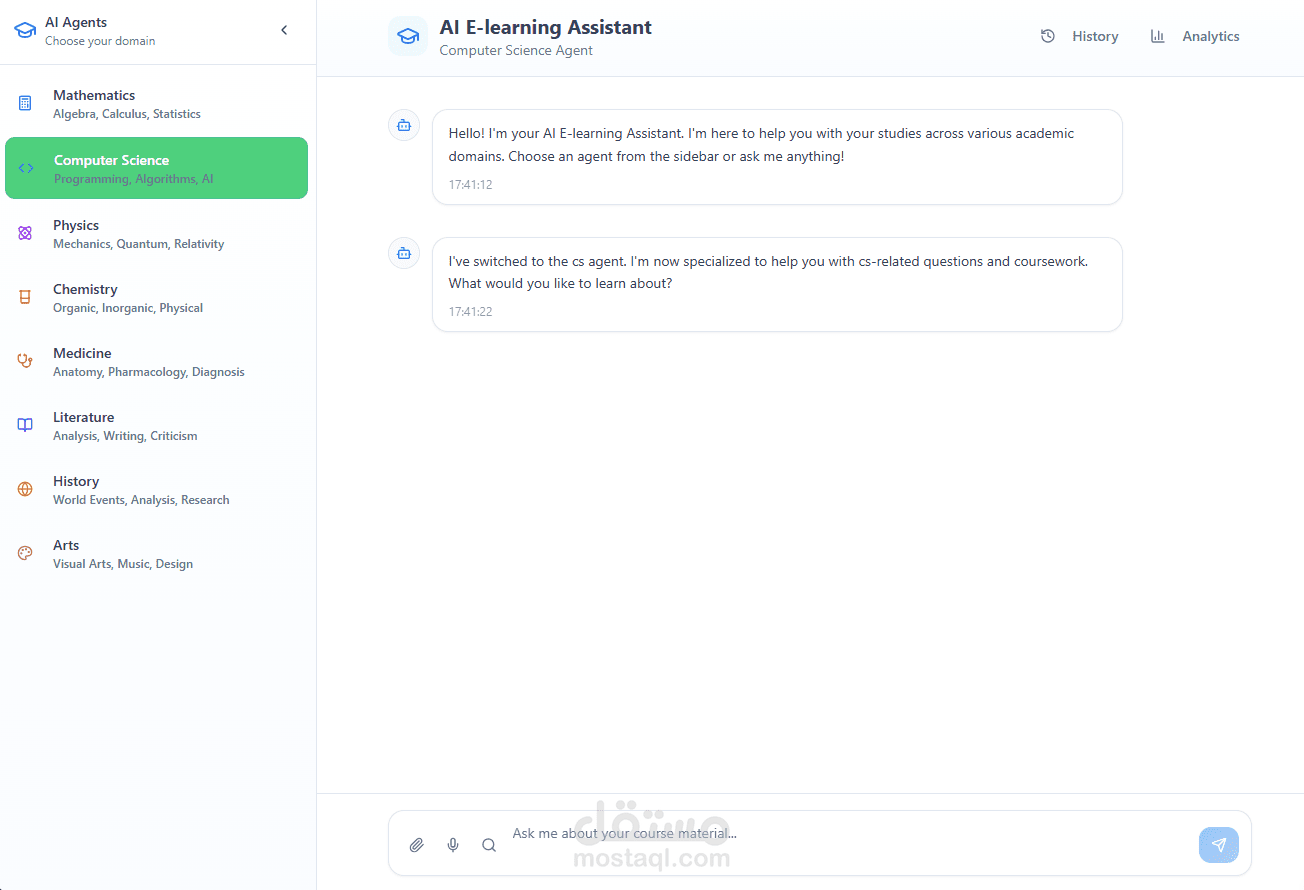This screenshot has width=1304, height=890.
Task: Select the Arts palette icon
Action: [x=24, y=552]
